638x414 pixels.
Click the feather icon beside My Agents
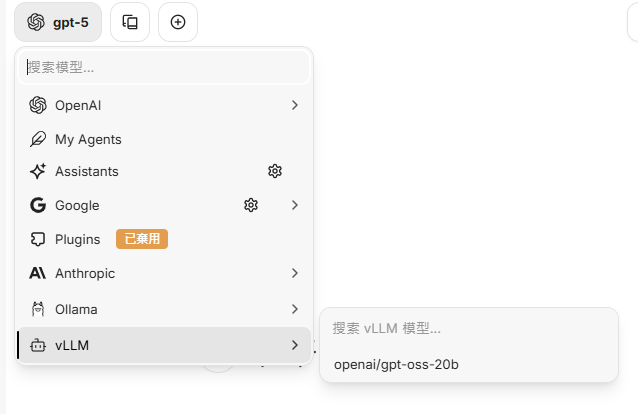coord(38,139)
